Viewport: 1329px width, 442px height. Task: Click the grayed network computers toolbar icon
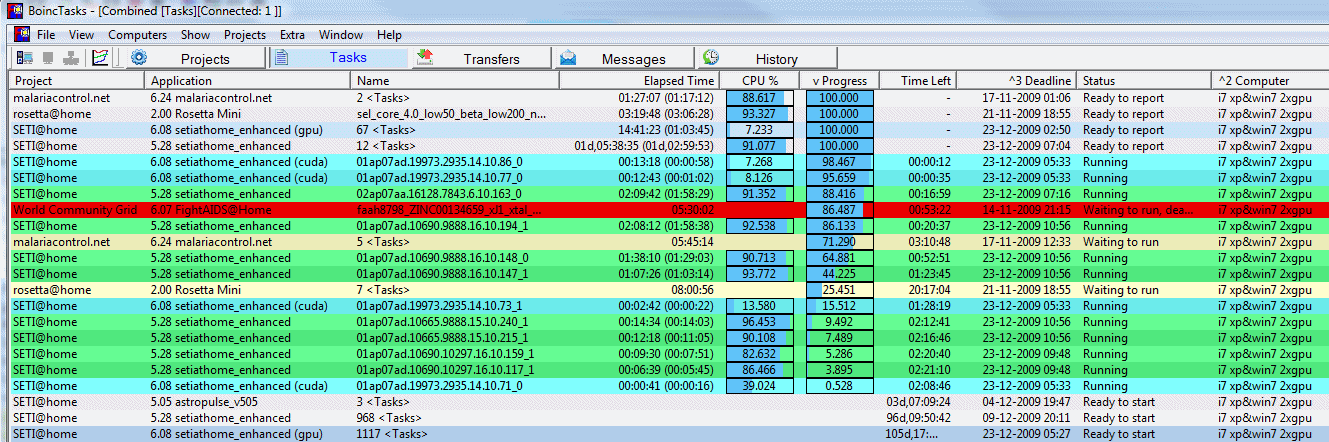pos(72,58)
